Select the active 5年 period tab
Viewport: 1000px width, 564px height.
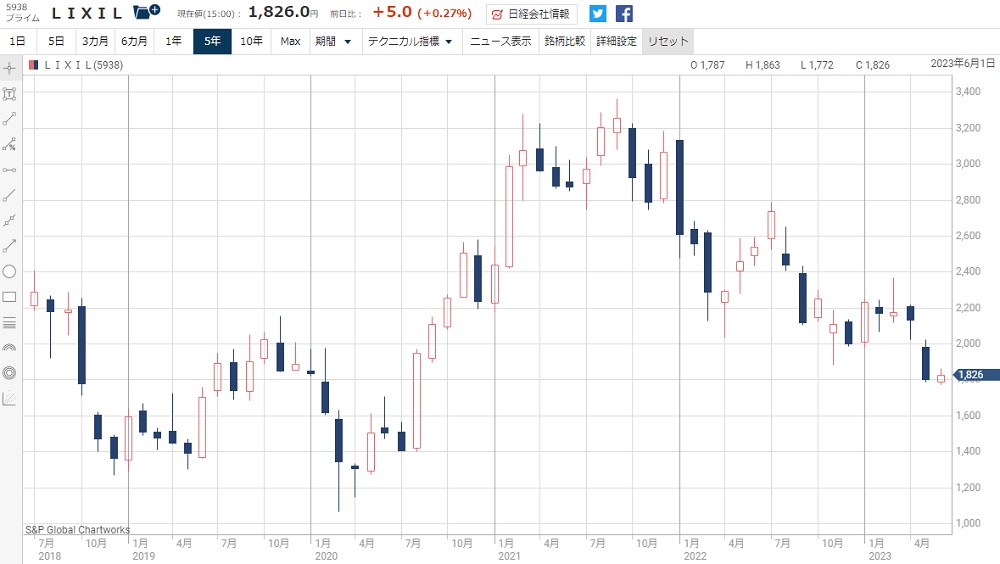pos(212,41)
